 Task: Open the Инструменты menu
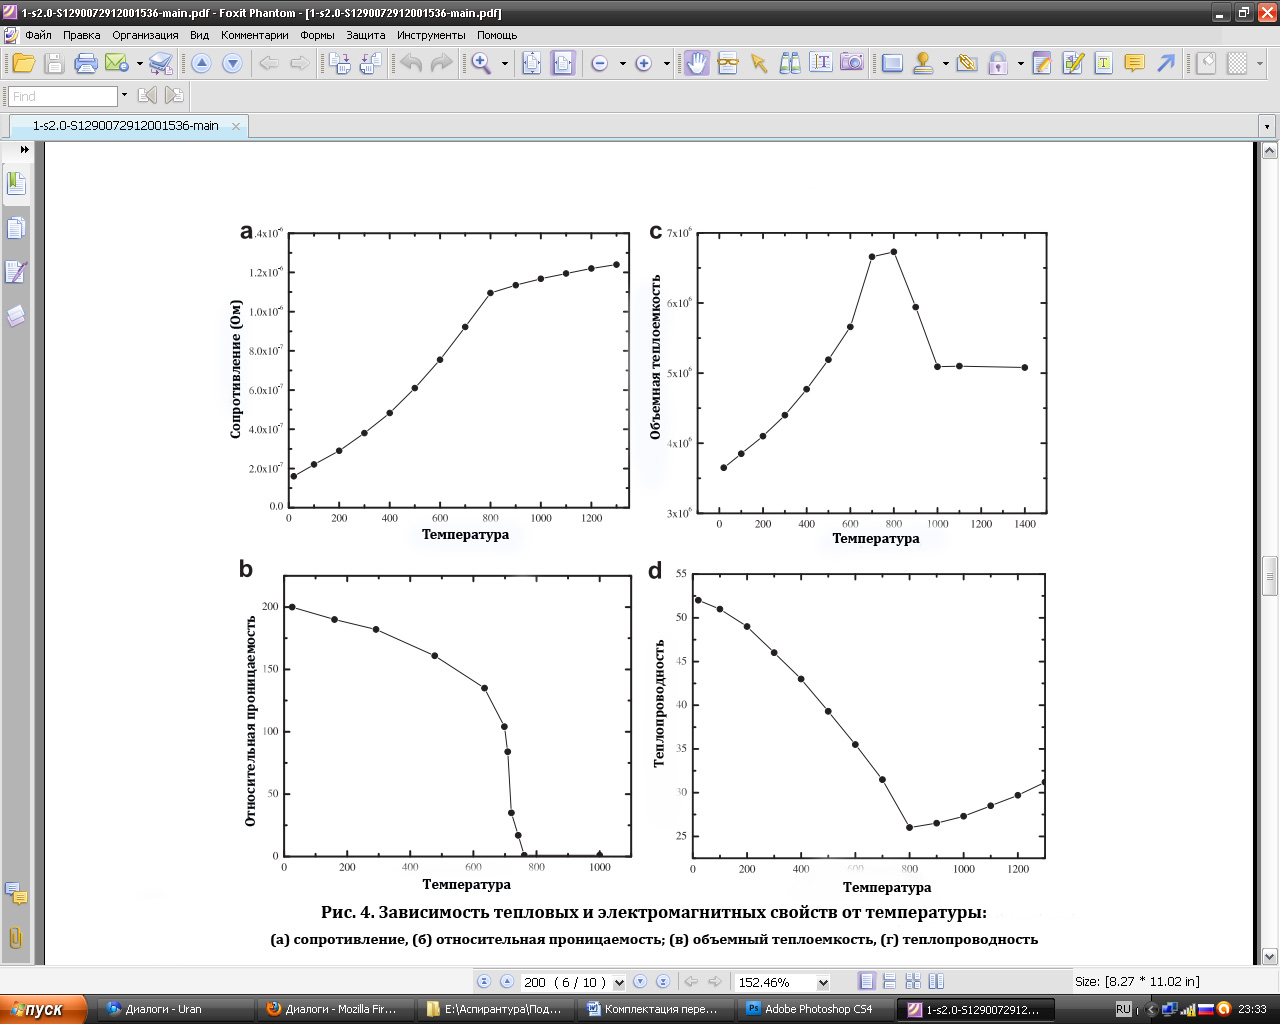[x=431, y=35]
